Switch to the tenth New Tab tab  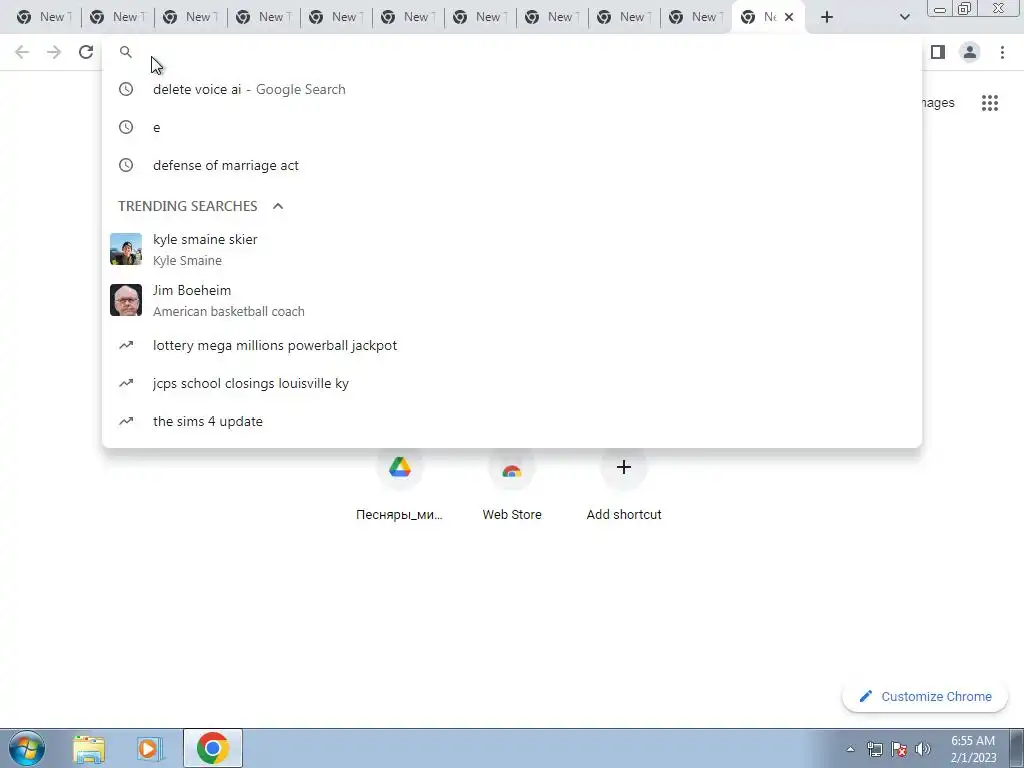tap(696, 17)
